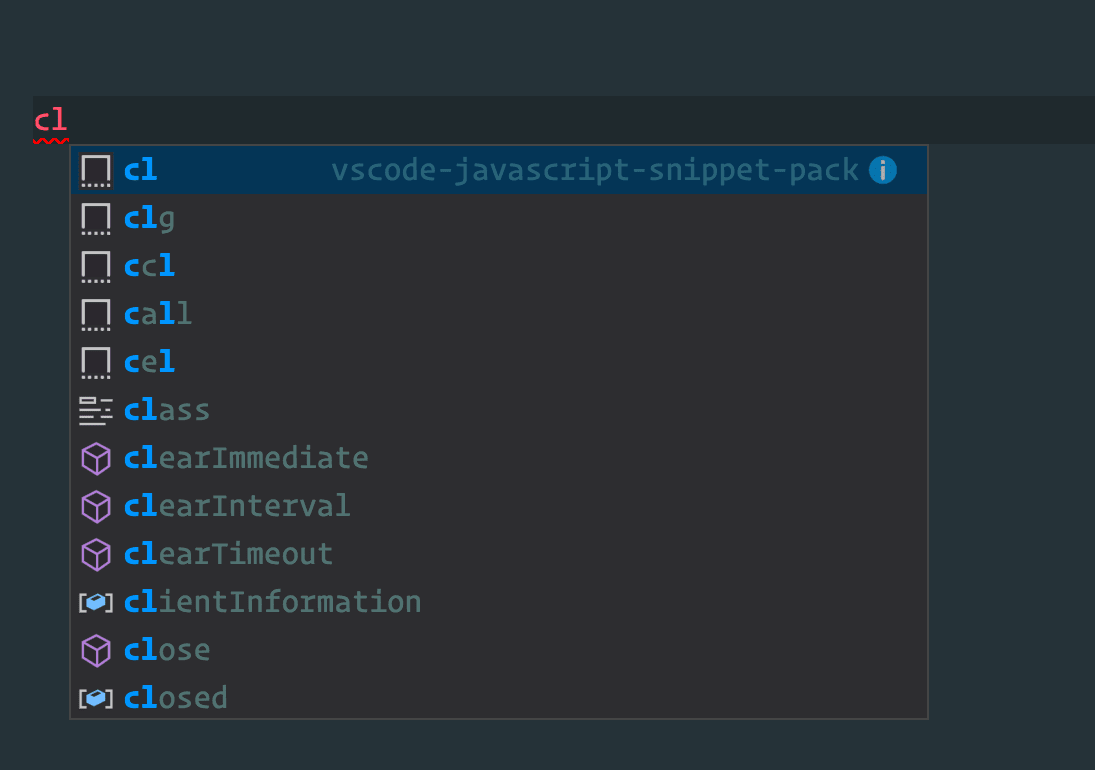This screenshot has height=770, width=1095.
Task: Click method cube icon for clearImmediate
Action: click(96, 458)
